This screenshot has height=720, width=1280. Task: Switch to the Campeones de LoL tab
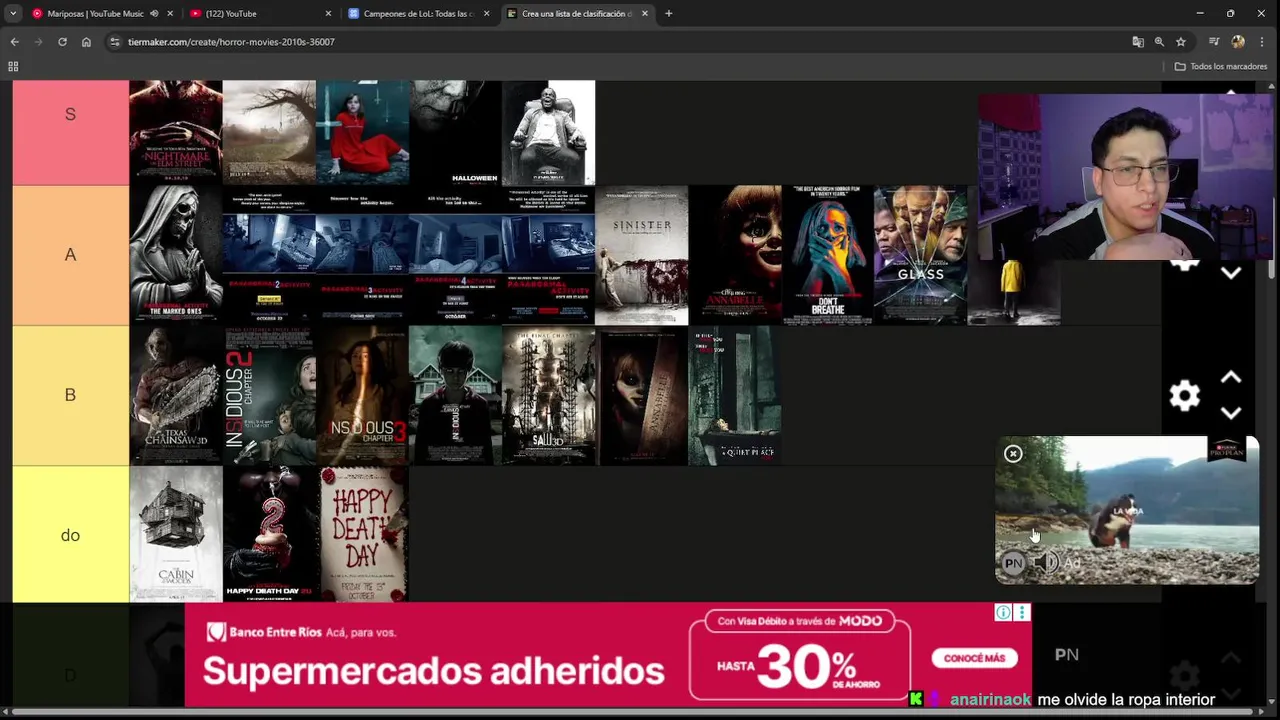click(x=418, y=14)
